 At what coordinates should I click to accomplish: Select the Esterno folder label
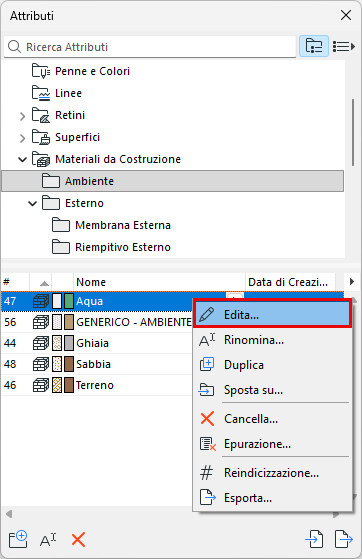click(84, 203)
